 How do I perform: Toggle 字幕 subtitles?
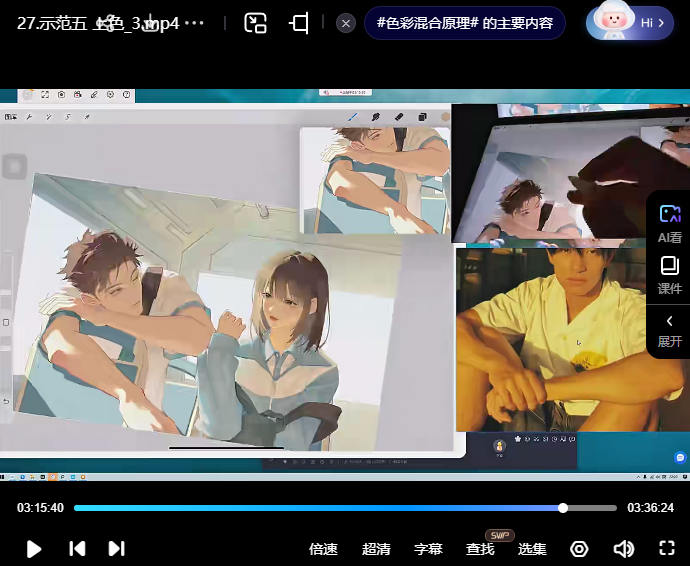(x=428, y=549)
